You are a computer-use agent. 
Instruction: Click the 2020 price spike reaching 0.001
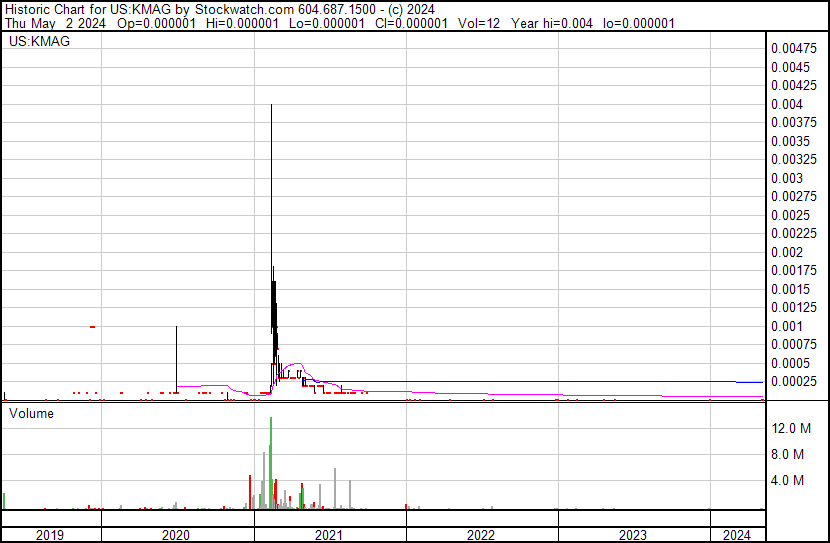[176, 359]
